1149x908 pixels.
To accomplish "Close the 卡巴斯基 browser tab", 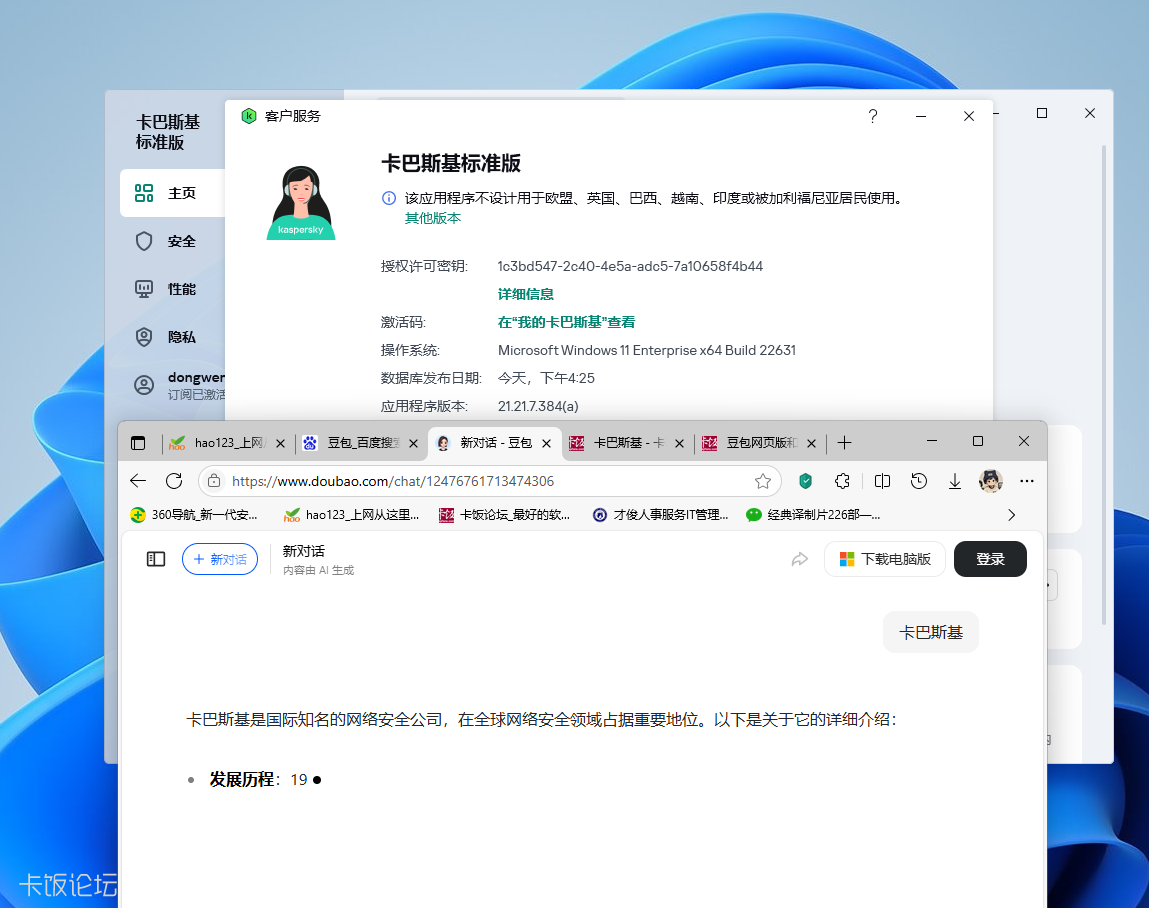I will 679,443.
